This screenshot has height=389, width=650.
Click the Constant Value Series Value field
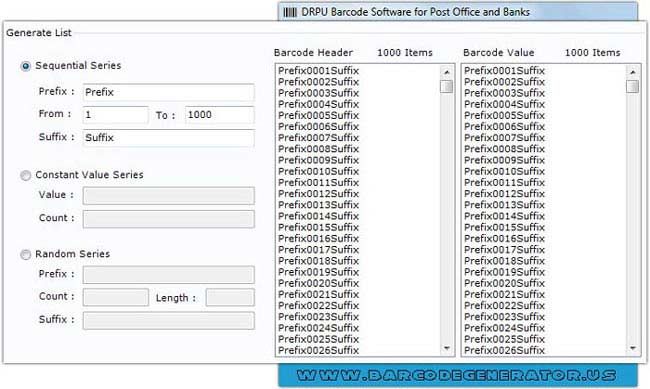pos(168,195)
